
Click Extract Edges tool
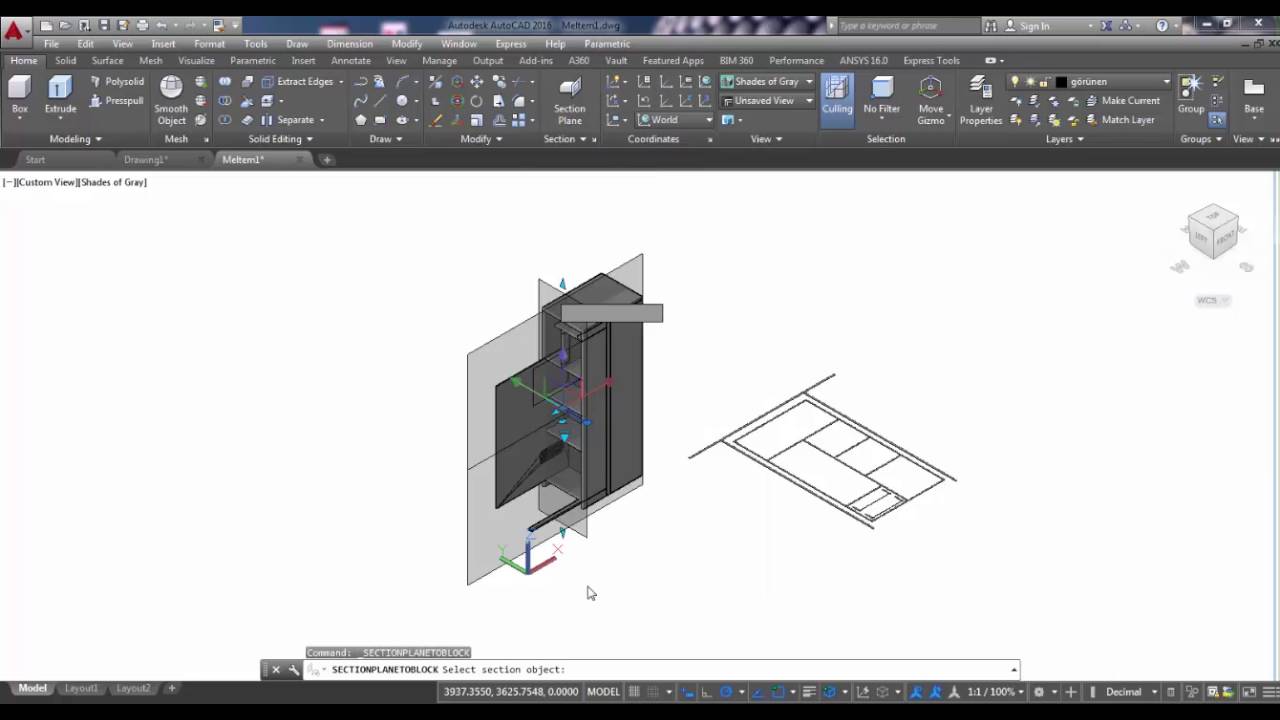[x=299, y=82]
